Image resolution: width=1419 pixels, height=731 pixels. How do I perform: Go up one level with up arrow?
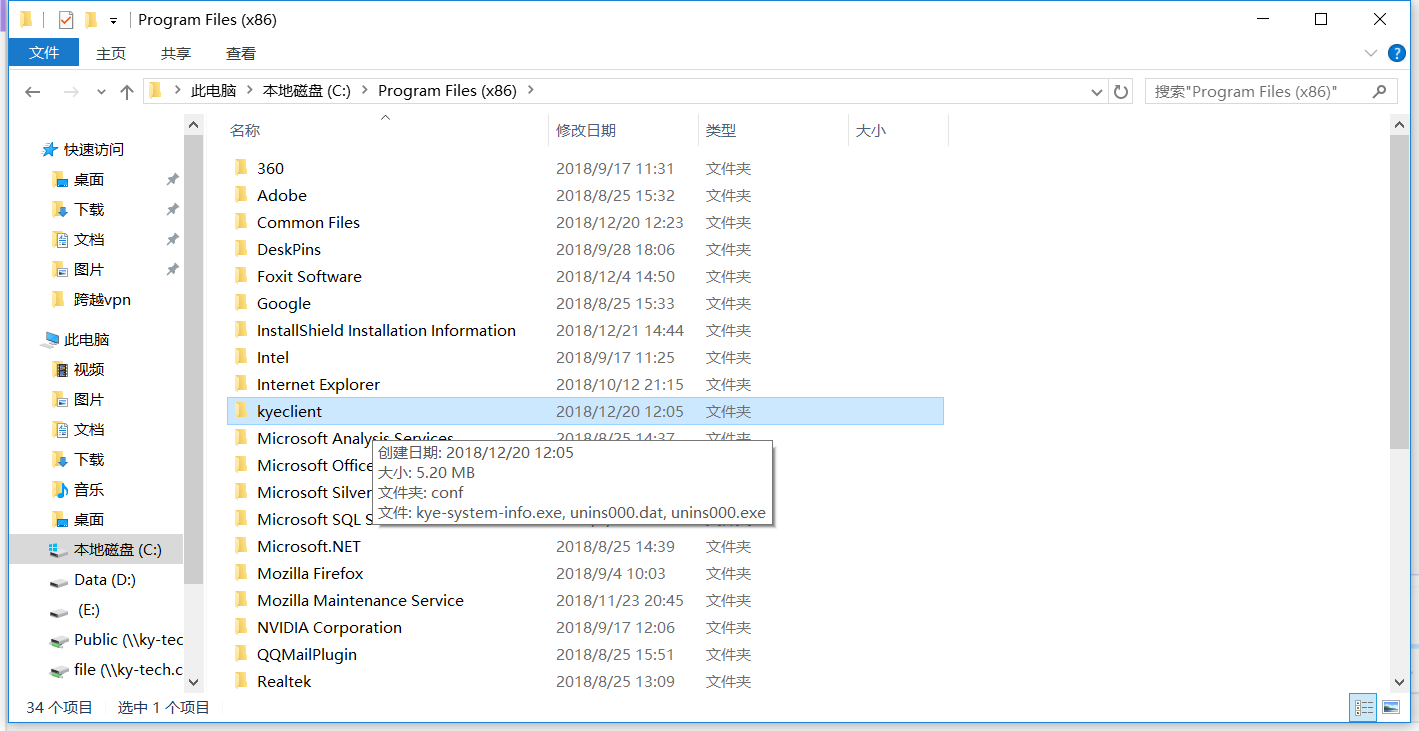coord(127,92)
